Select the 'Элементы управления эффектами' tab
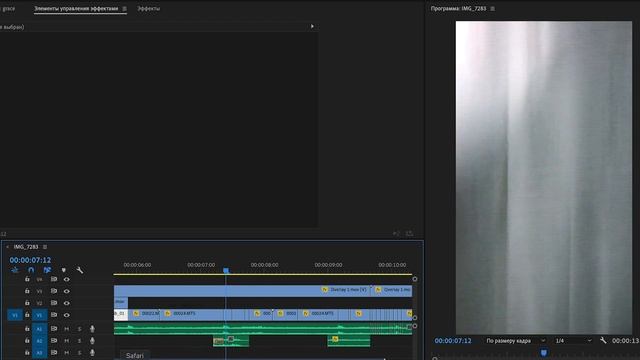Viewport: 640px width, 360px height. click(76, 9)
